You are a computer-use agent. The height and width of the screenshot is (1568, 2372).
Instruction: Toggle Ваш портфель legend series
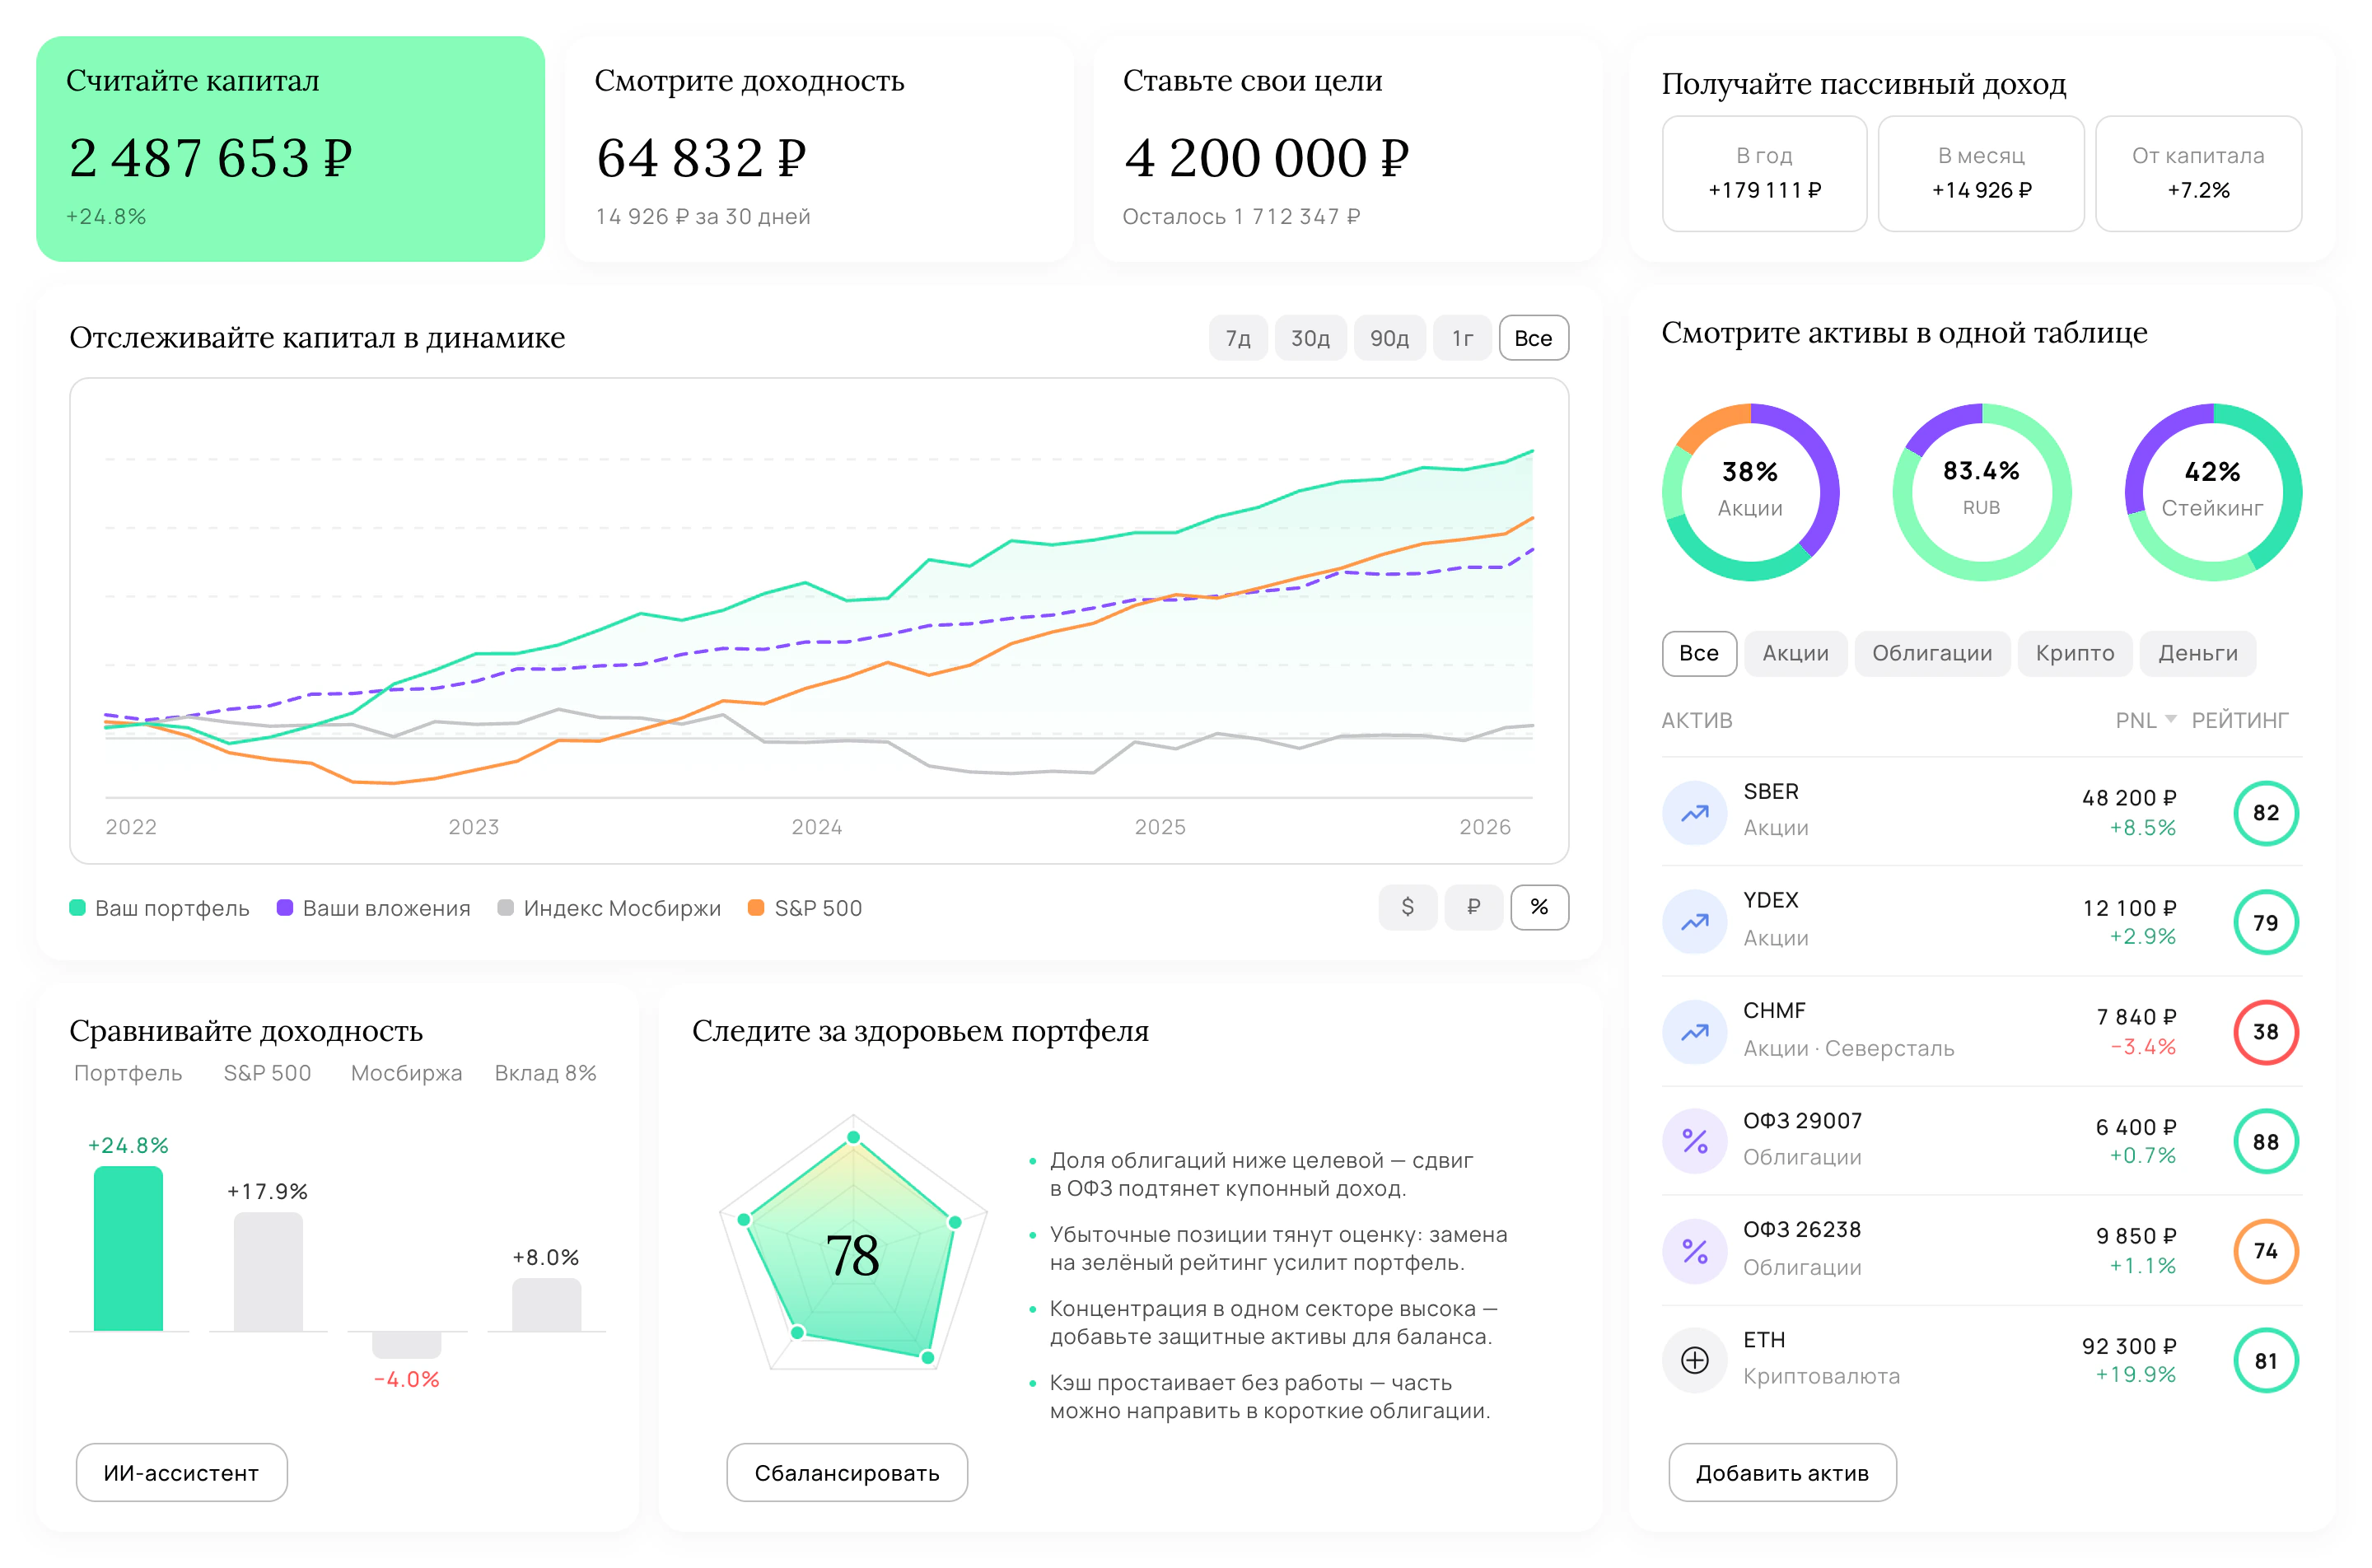point(159,908)
